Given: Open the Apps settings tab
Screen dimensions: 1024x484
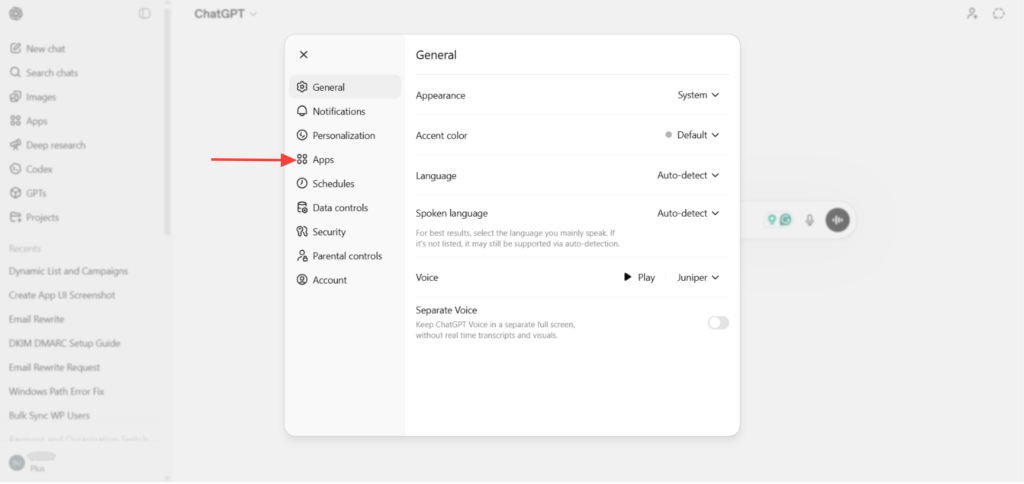Looking at the screenshot, I should click(x=345, y=159).
